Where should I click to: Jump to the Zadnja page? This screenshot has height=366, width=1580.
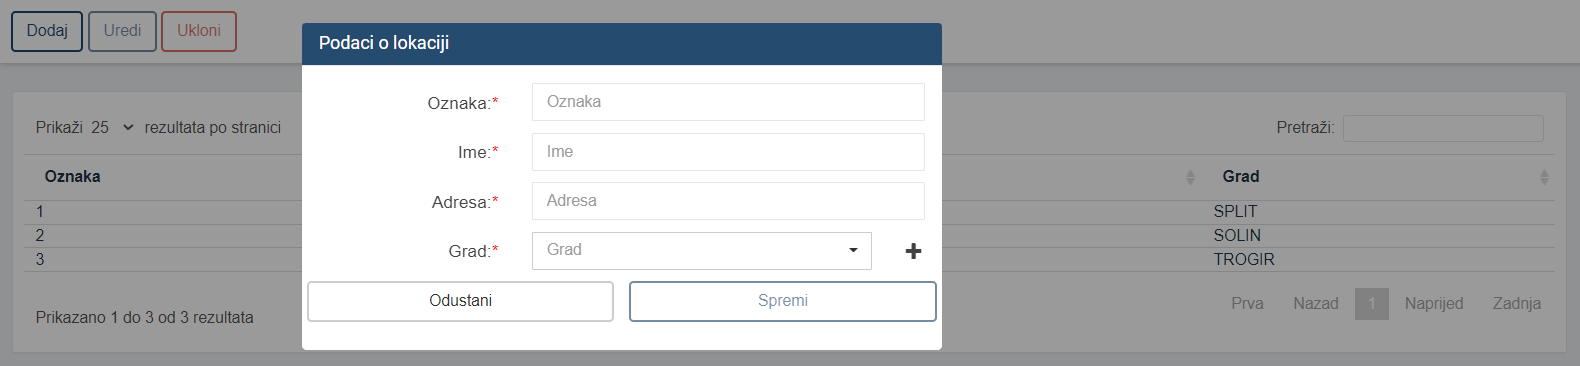[1517, 304]
